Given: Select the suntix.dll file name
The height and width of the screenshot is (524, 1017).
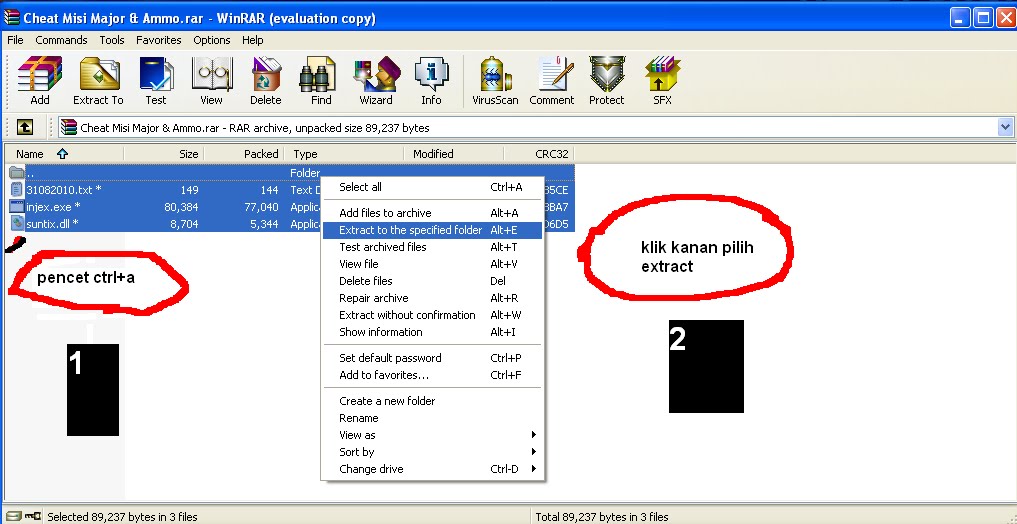Looking at the screenshot, I should point(53,224).
